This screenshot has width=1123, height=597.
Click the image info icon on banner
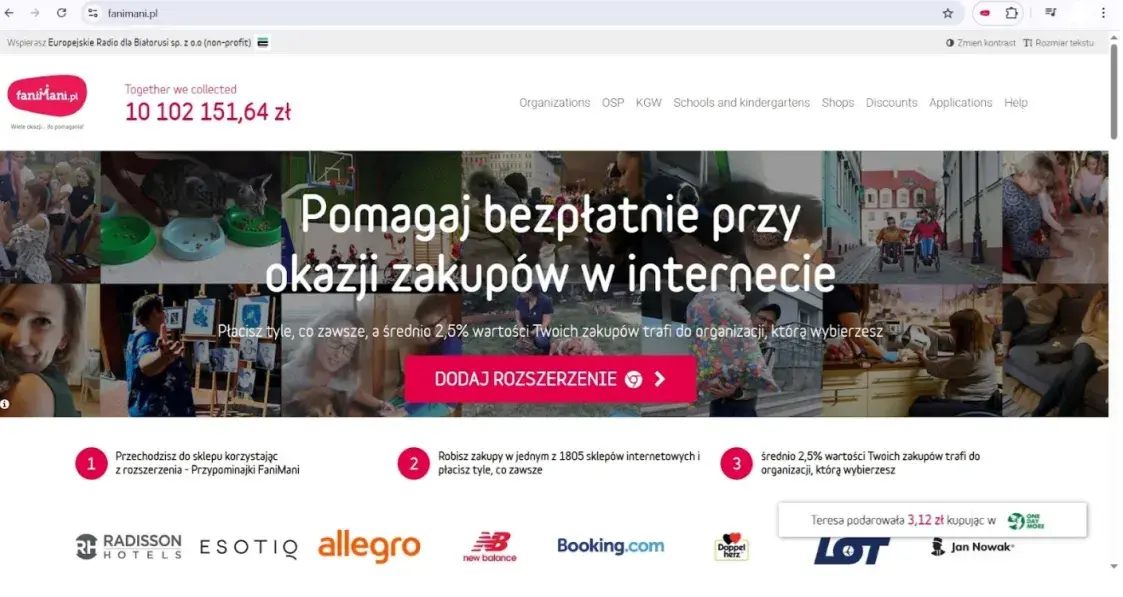pos(5,404)
